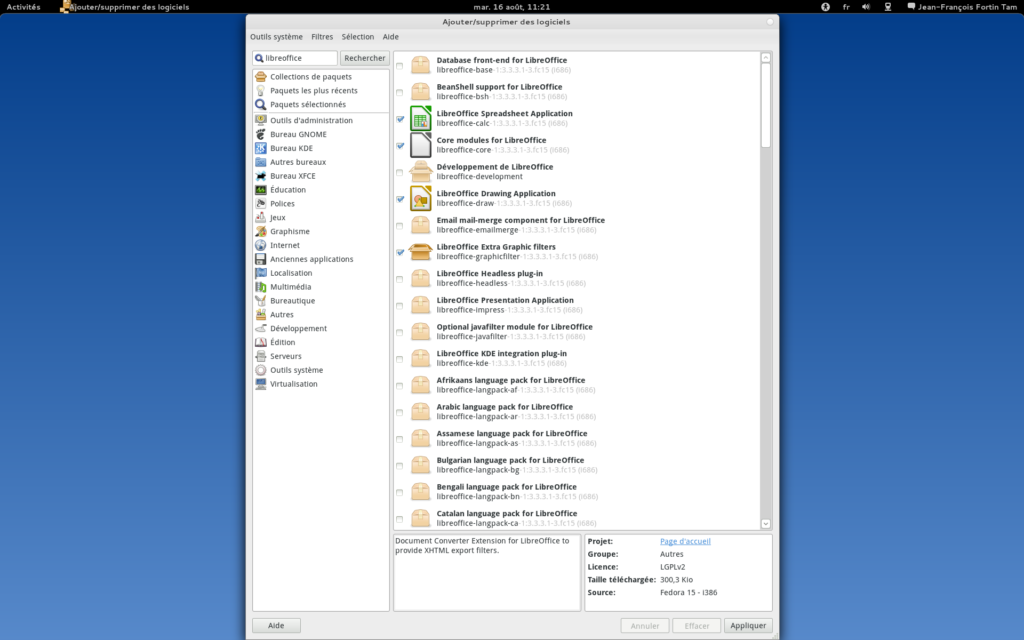Open Activités in the top bar
This screenshot has width=1024, height=640.
[24, 7]
